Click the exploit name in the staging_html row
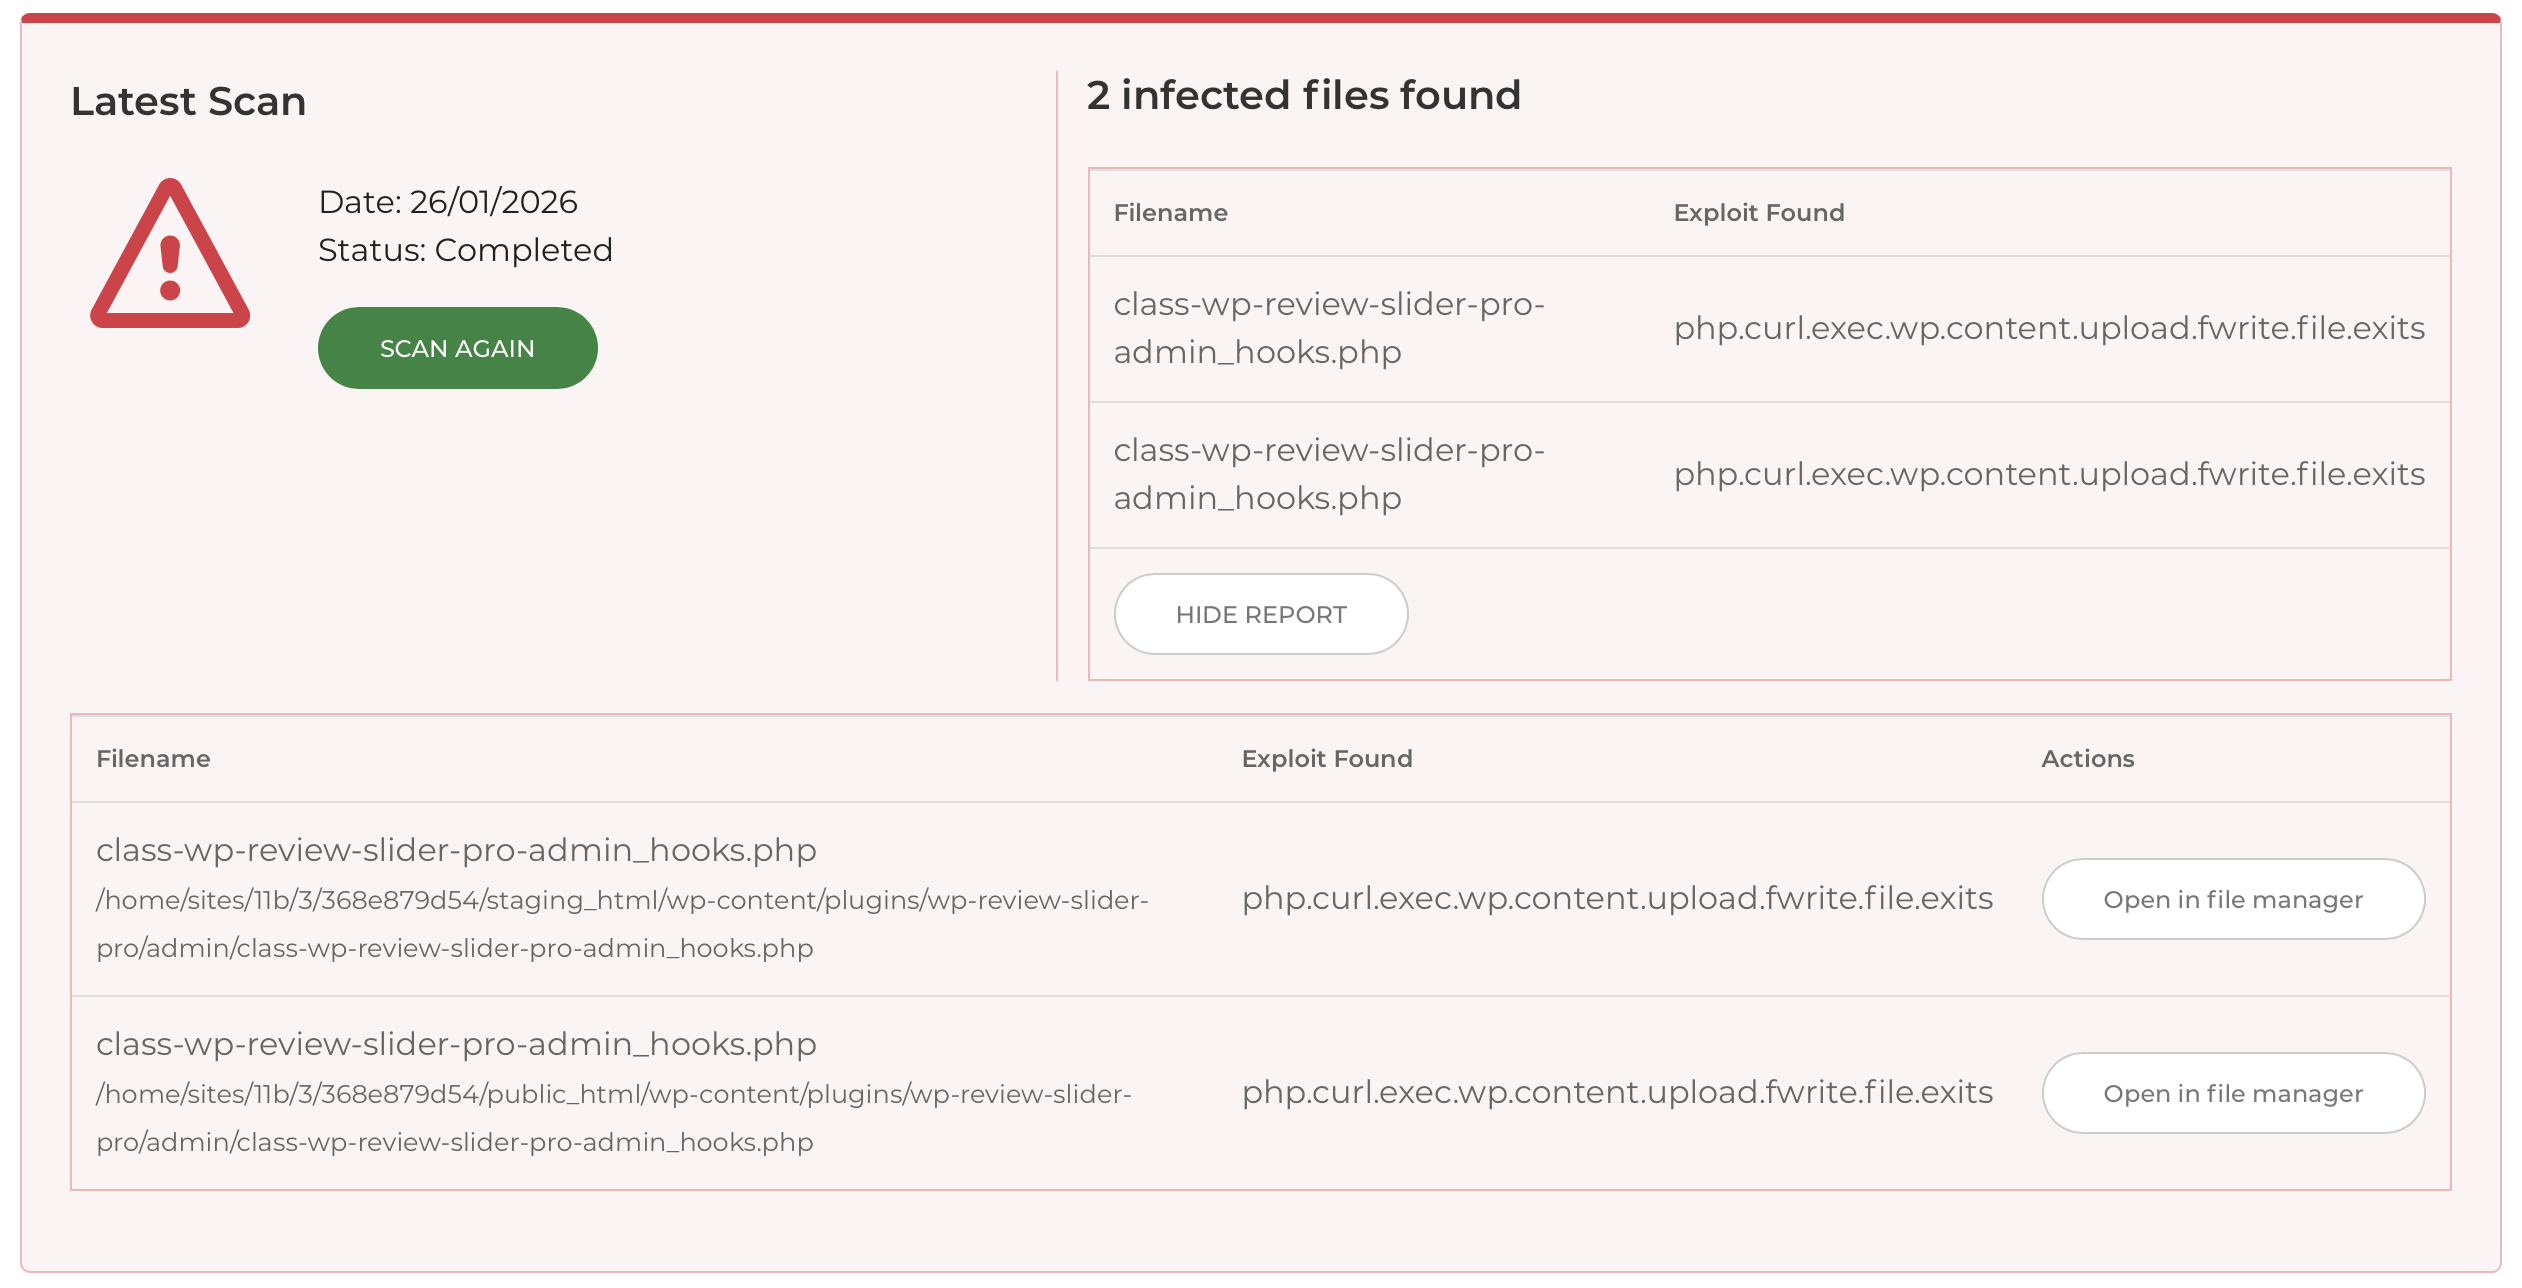2522x1288 pixels. click(1616, 899)
